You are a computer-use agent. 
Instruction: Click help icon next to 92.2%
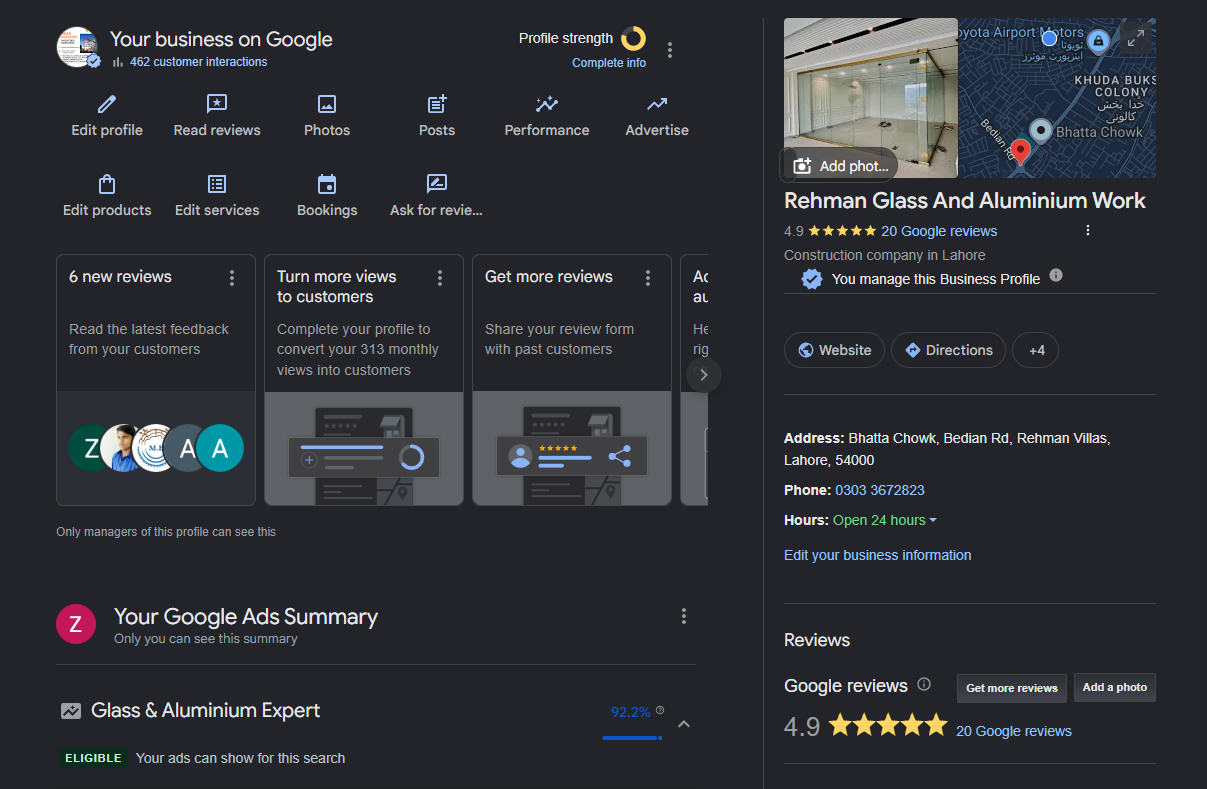click(660, 710)
